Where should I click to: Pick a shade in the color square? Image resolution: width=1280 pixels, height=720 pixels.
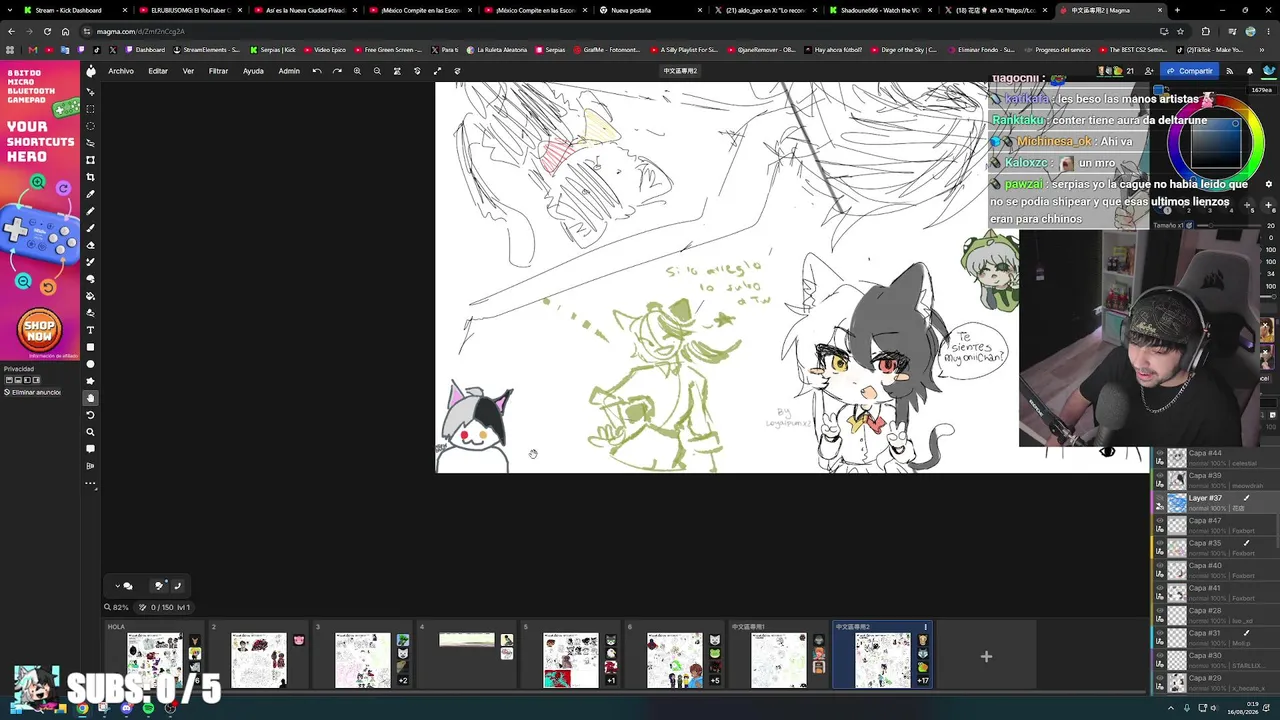pos(1215,141)
